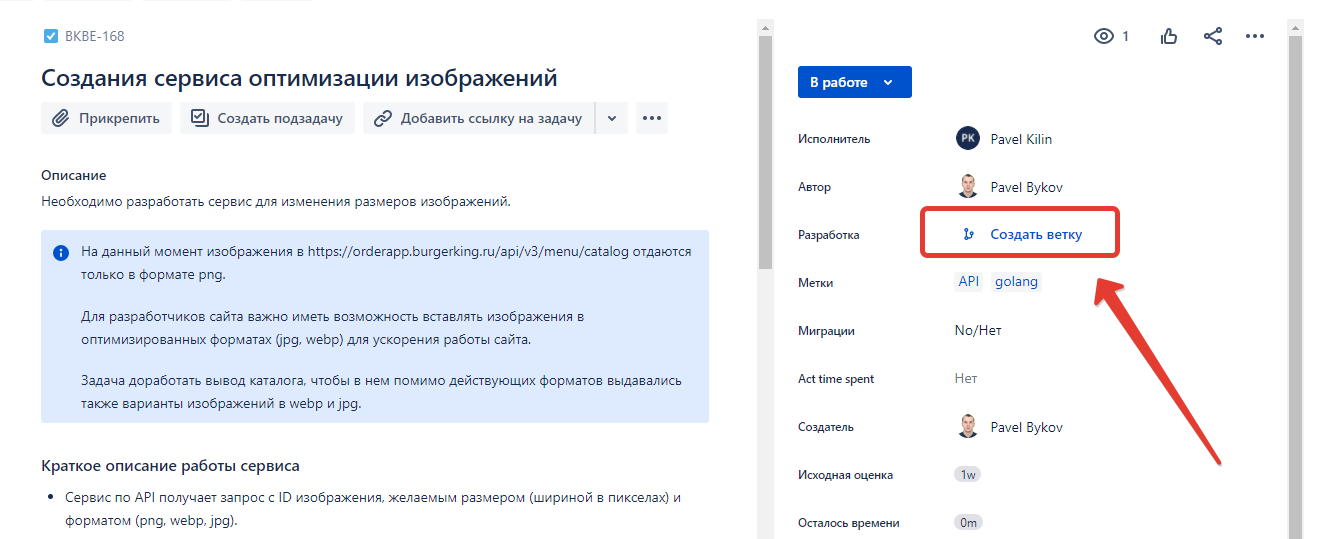Click the blue info icon in description panel
The height and width of the screenshot is (539, 1320).
(x=61, y=253)
